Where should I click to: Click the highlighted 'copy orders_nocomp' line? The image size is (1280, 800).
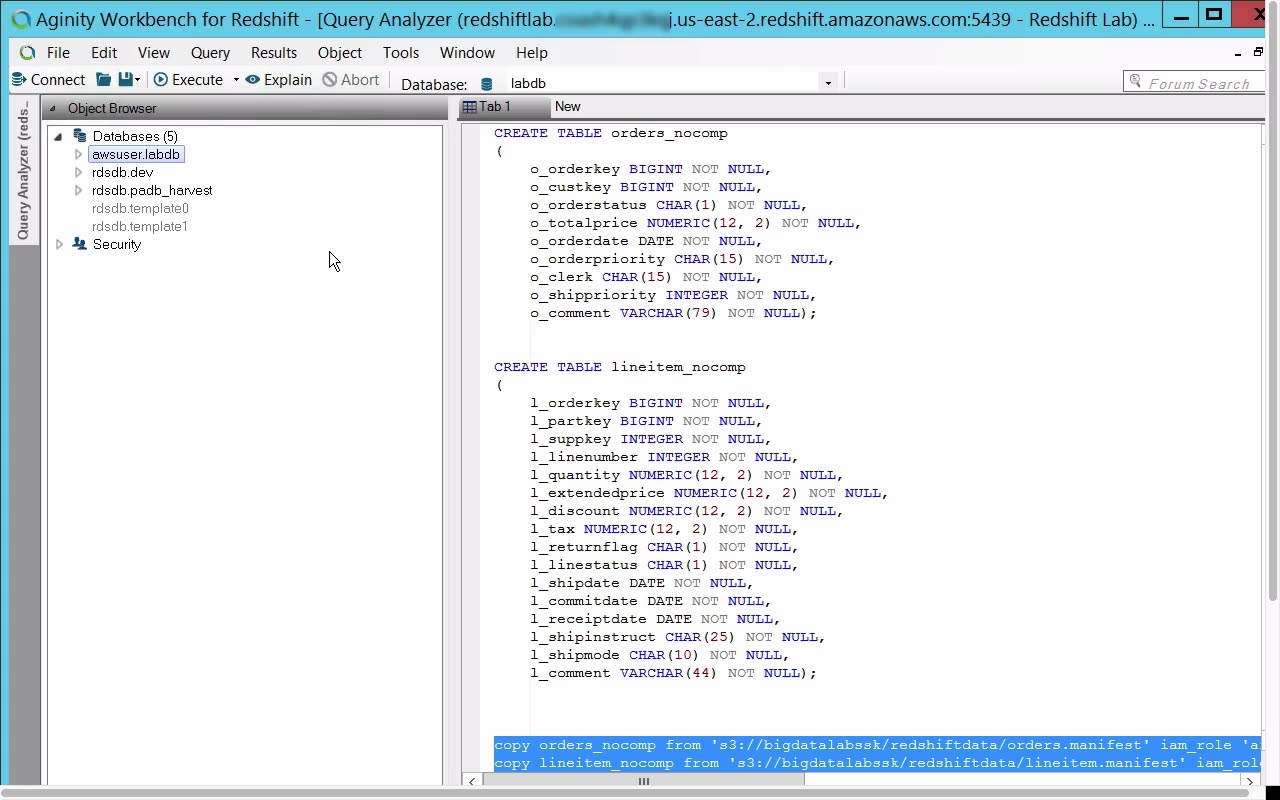tap(878, 745)
